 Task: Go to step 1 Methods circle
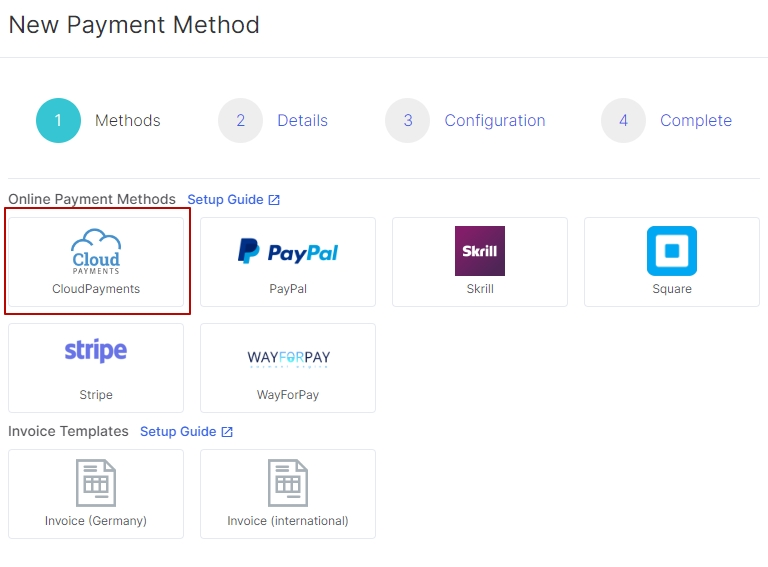58,121
